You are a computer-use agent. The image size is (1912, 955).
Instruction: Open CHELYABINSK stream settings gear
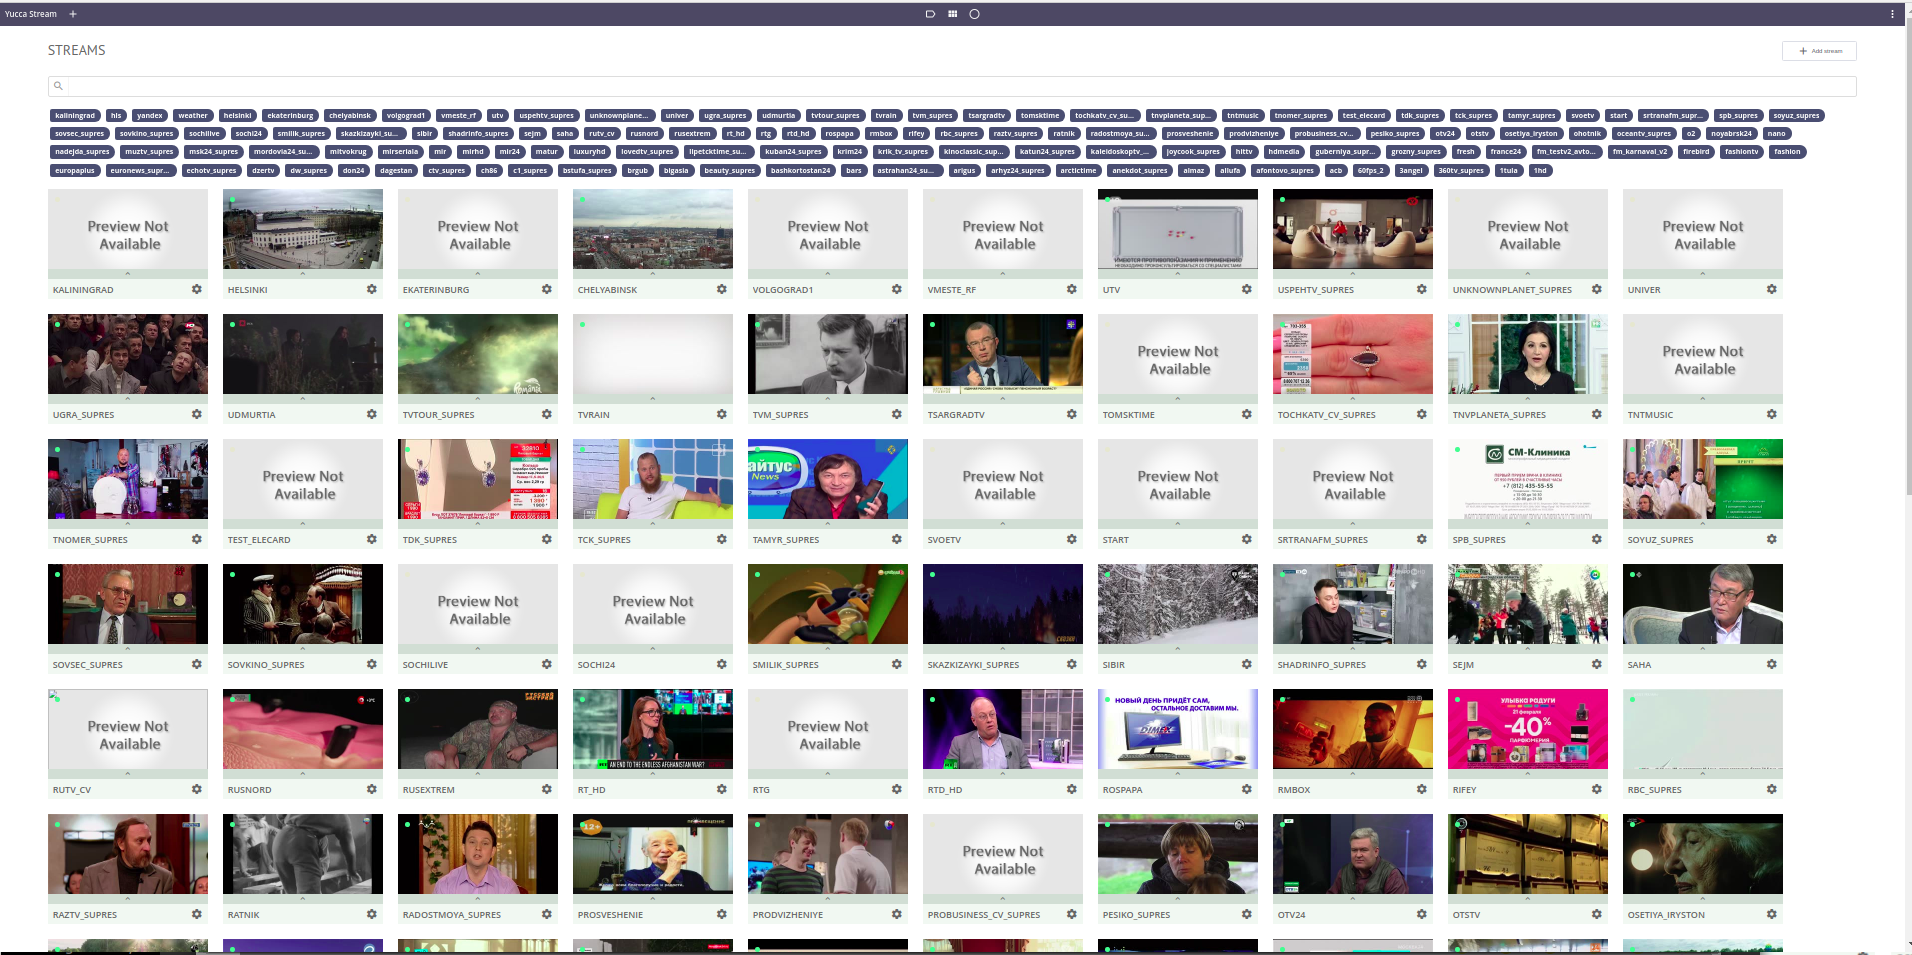click(x=722, y=289)
